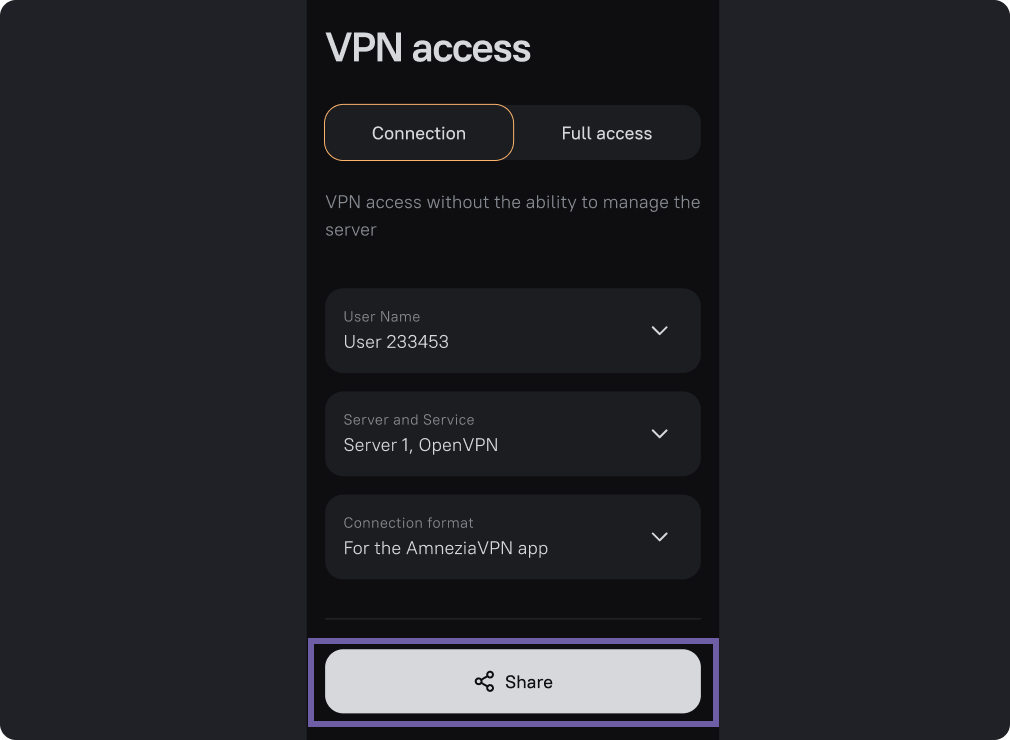Switch to the Connection tab
1010x740 pixels.
[418, 133]
